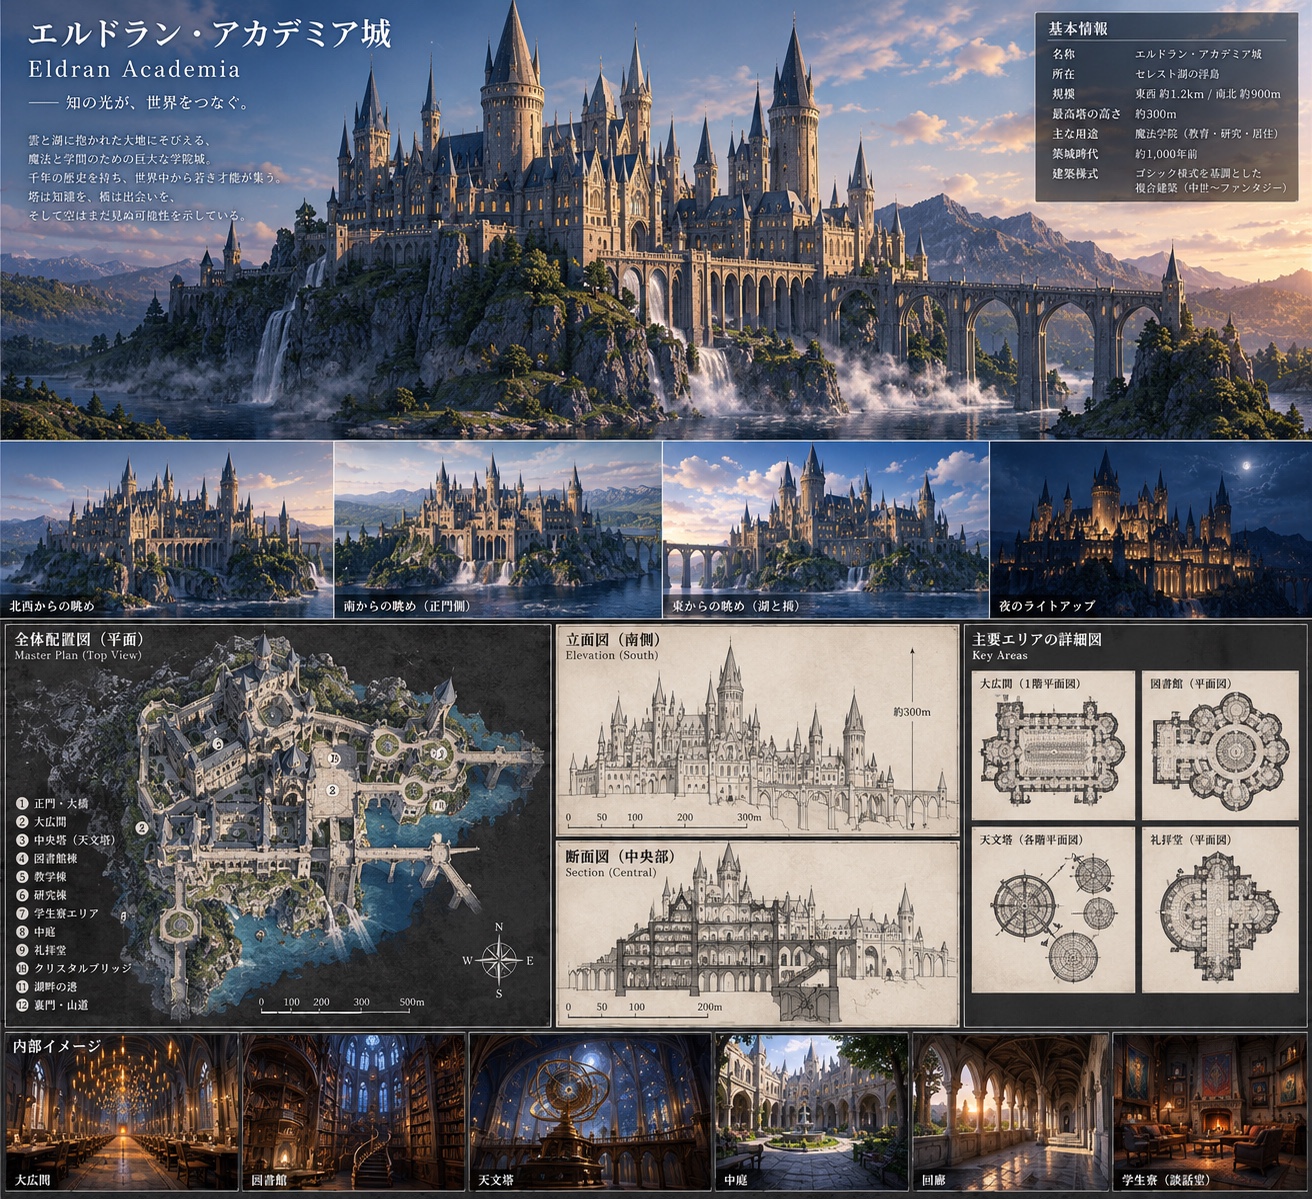Open the 中庭 courtyard interior image

pyautogui.click(x=812, y=1112)
